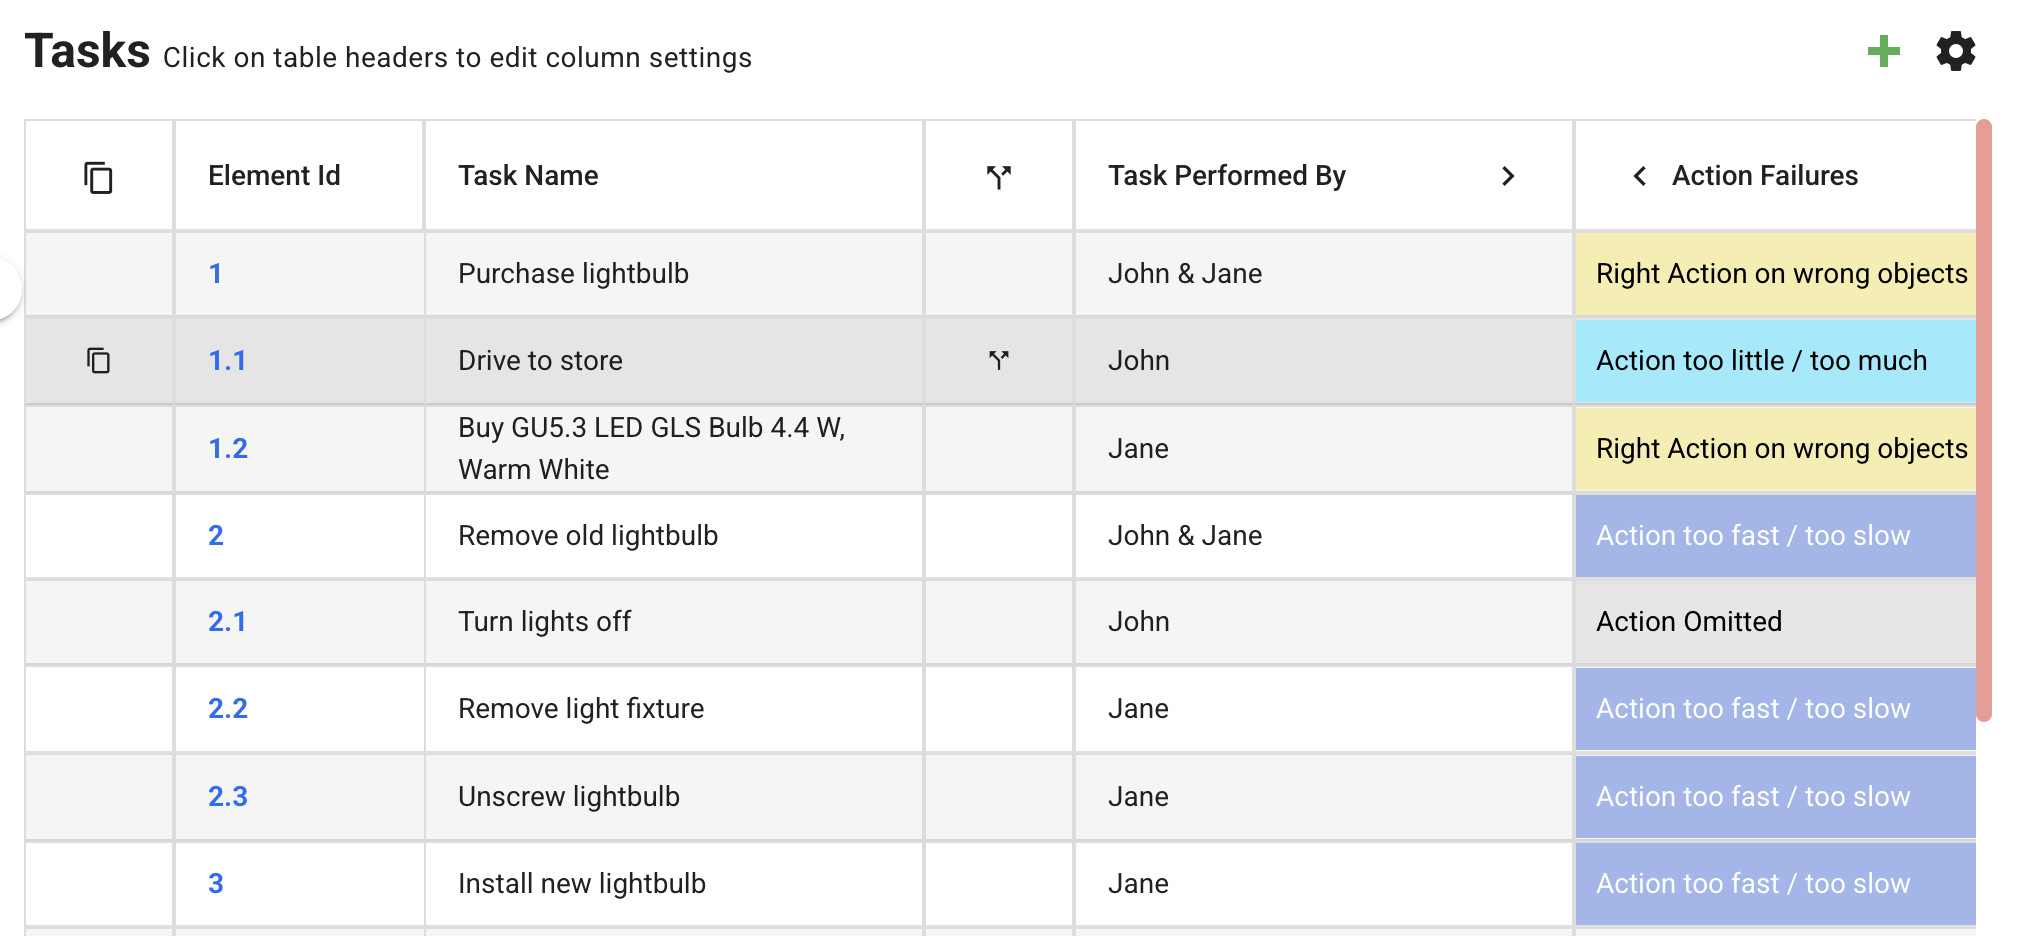The width and height of the screenshot is (2026, 936).
Task: Open Task Performed By column header settings
Action: click(x=1226, y=176)
